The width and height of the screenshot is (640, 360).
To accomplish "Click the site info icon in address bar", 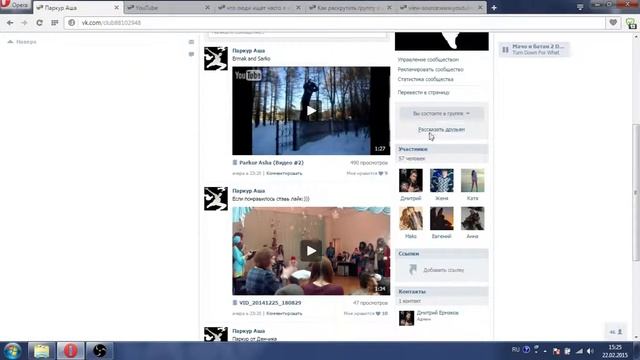I will pyautogui.click(x=72, y=23).
